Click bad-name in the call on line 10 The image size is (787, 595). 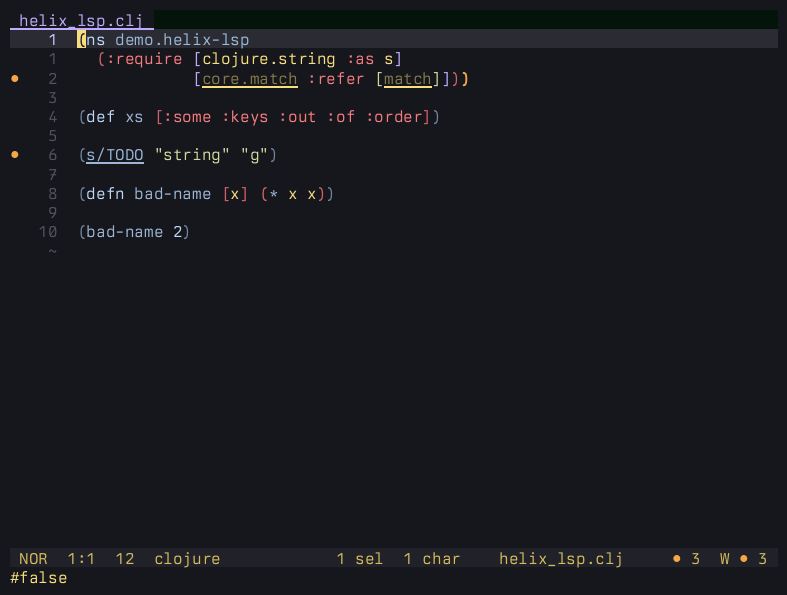tap(124, 232)
